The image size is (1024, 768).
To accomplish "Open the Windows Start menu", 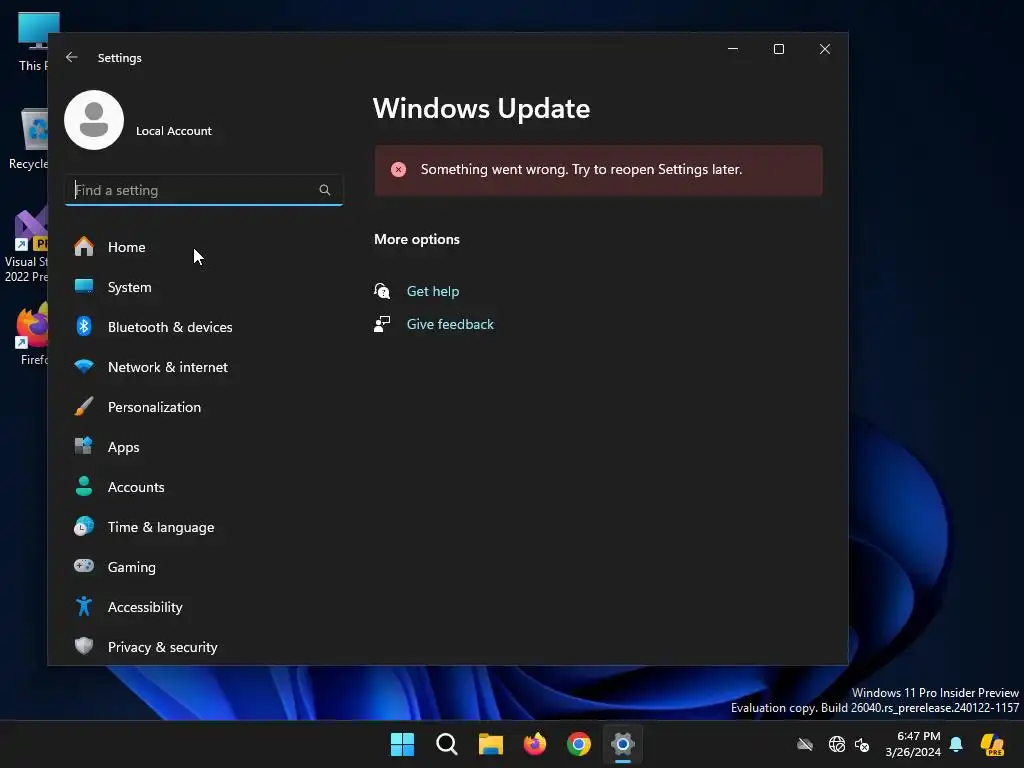I will [402, 744].
